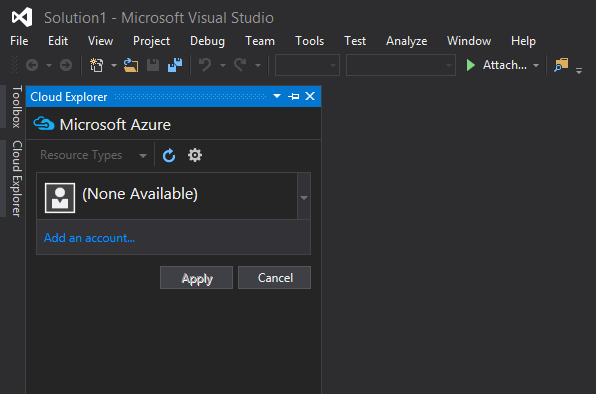
Task: Refresh the Cloud Explorer resources
Action: (x=169, y=155)
